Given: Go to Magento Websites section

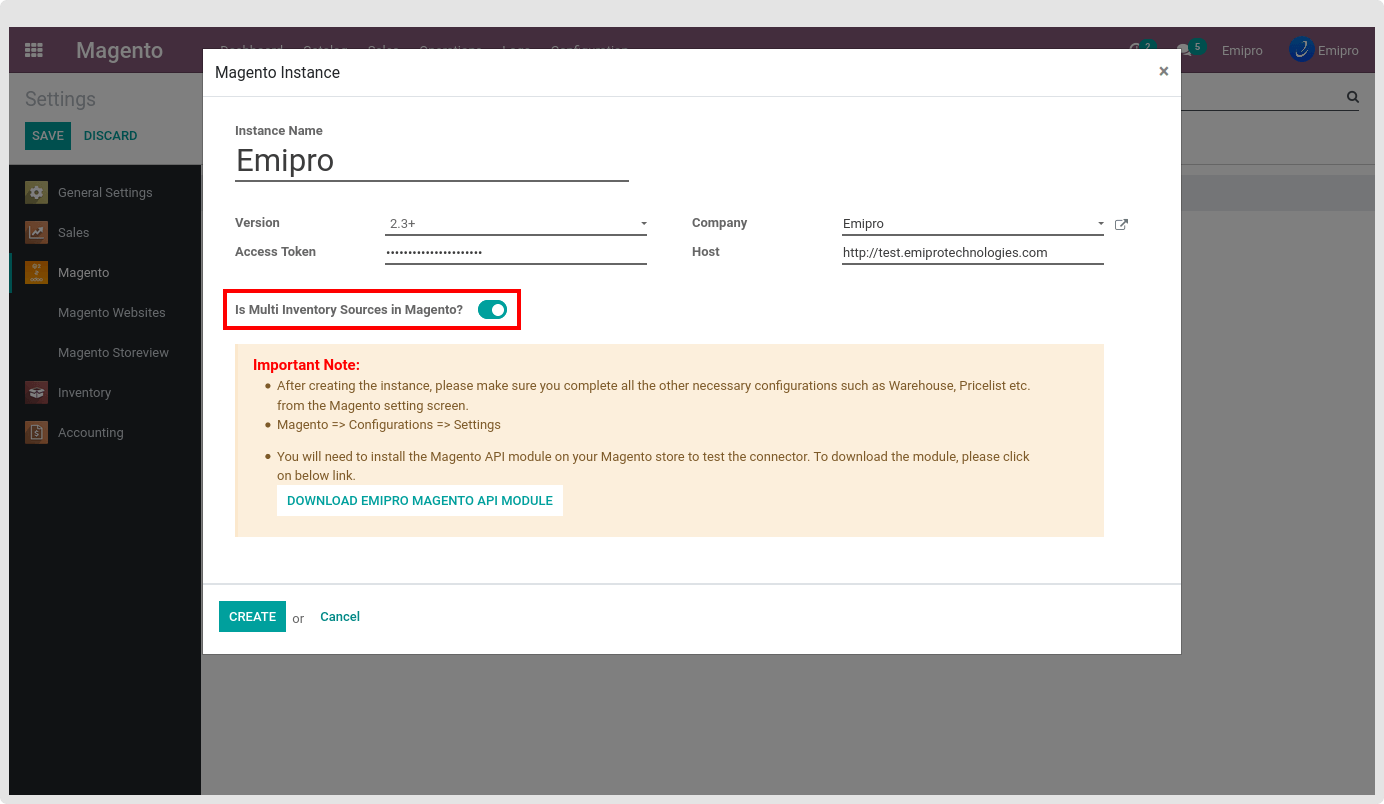Looking at the screenshot, I should tap(112, 313).
